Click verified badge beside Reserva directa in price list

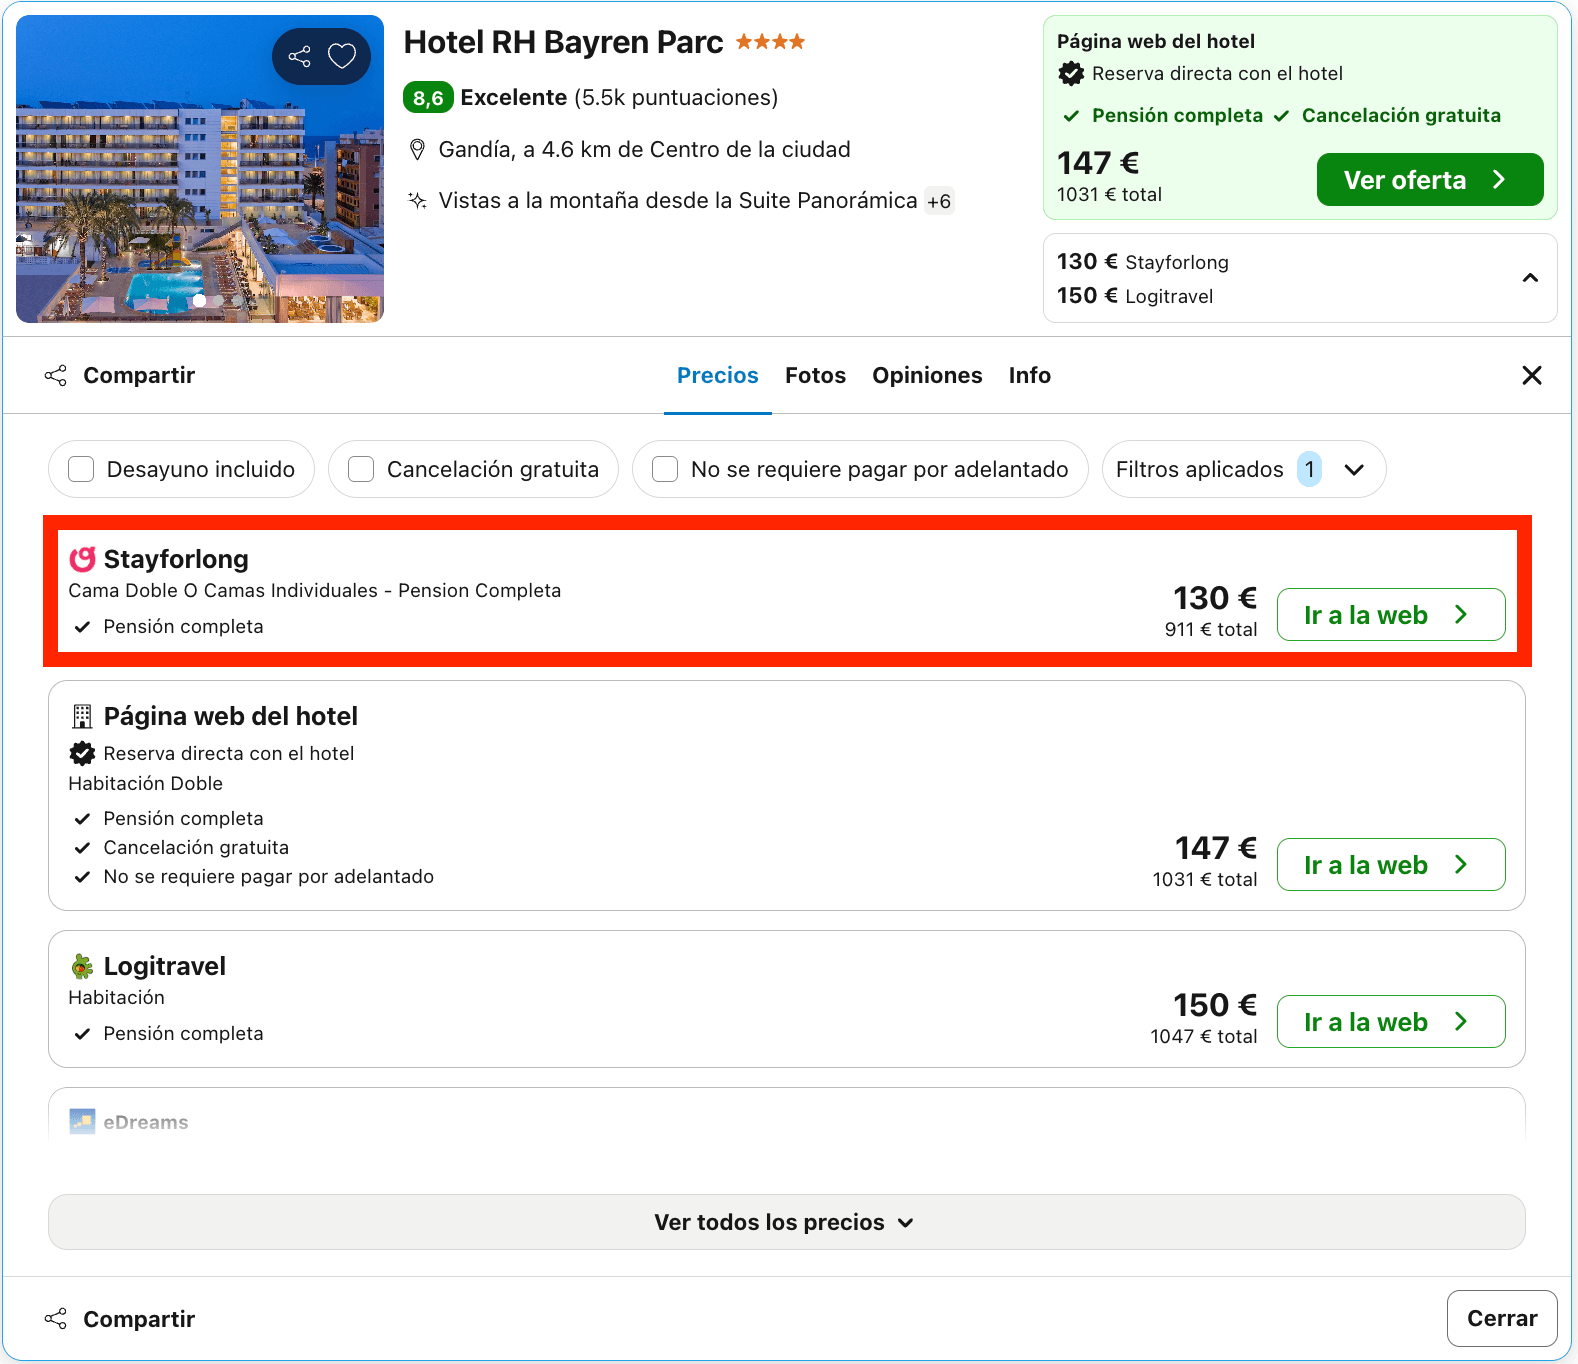point(82,753)
